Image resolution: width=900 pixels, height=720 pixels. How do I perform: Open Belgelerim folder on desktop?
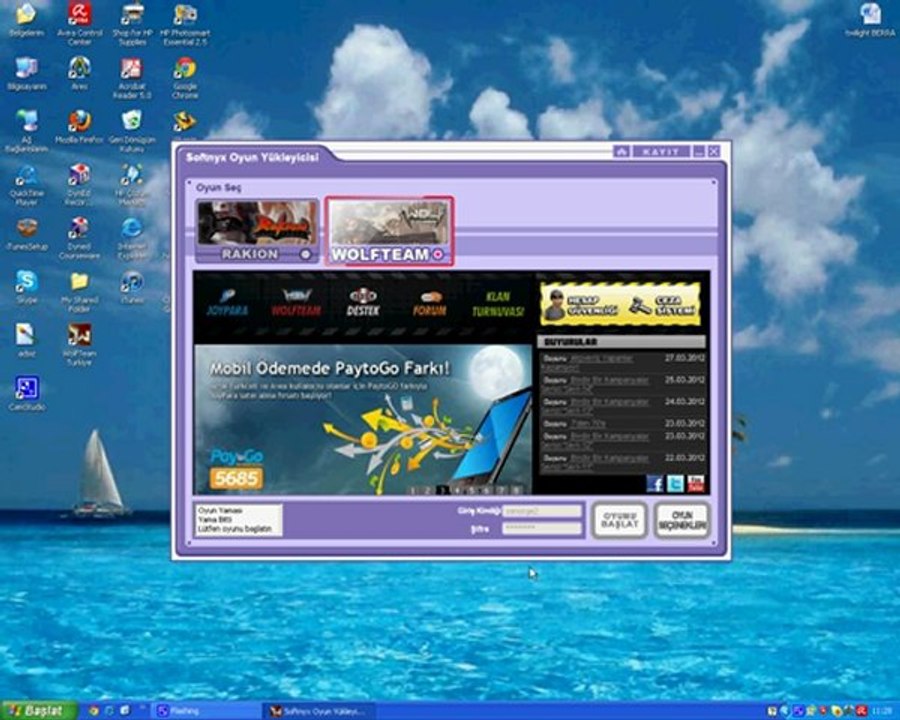(26, 20)
